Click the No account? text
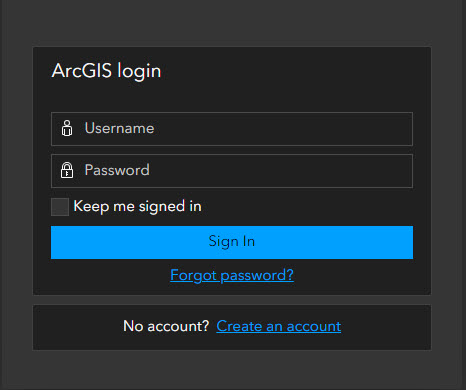Viewport: 466px width, 390px height. [166, 326]
